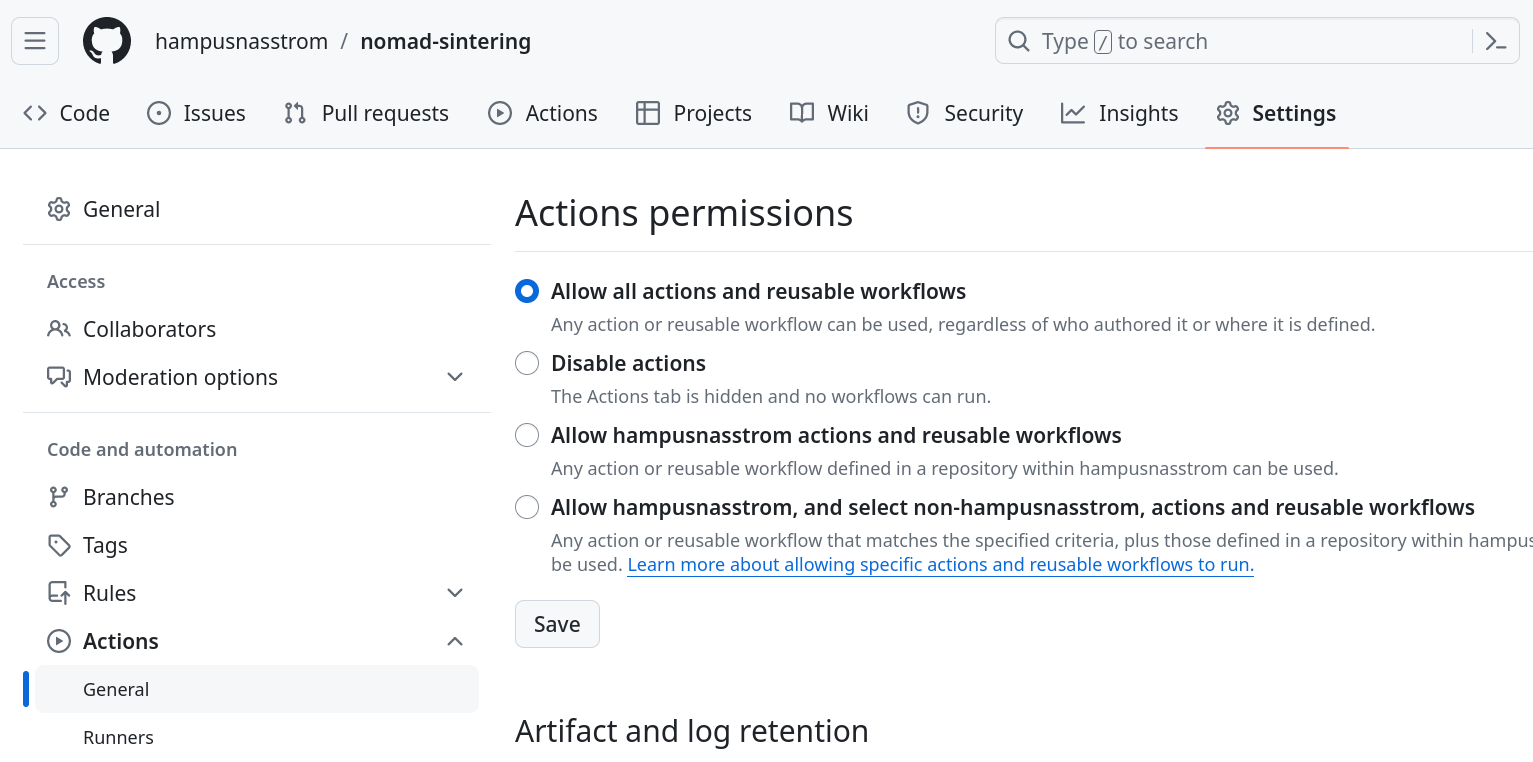1533x762 pixels.
Task: Open the hamburger navigation menu
Action: (35, 41)
